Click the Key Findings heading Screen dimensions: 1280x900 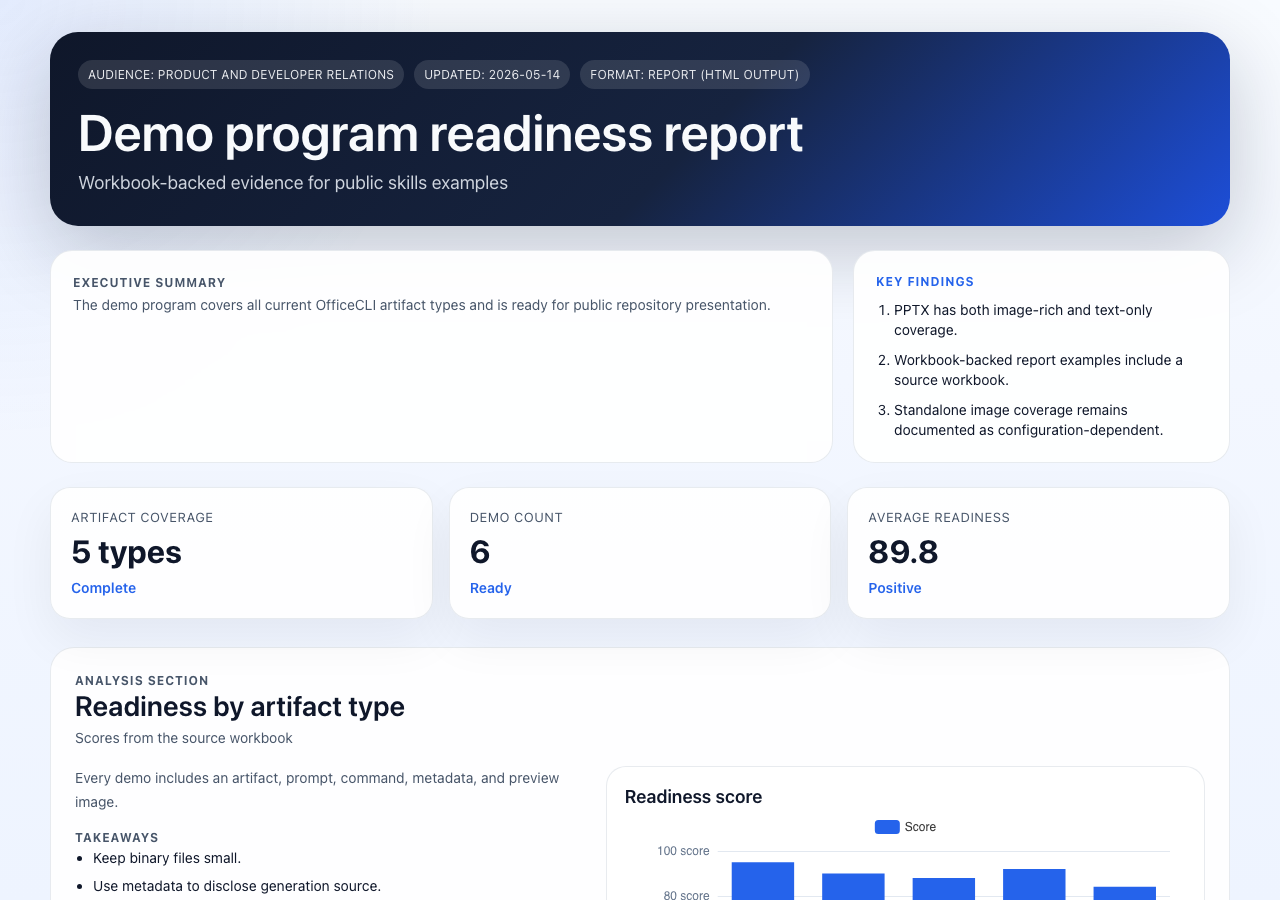925,282
